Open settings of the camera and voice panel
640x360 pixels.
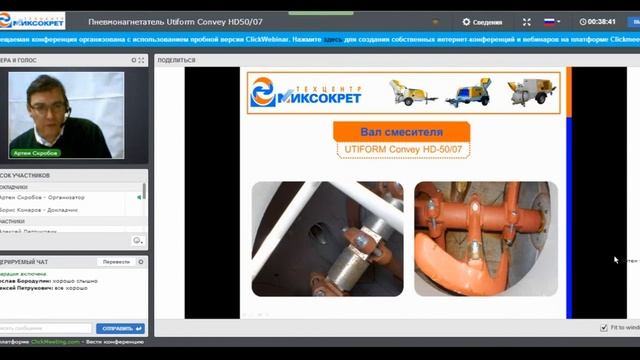pos(133,60)
